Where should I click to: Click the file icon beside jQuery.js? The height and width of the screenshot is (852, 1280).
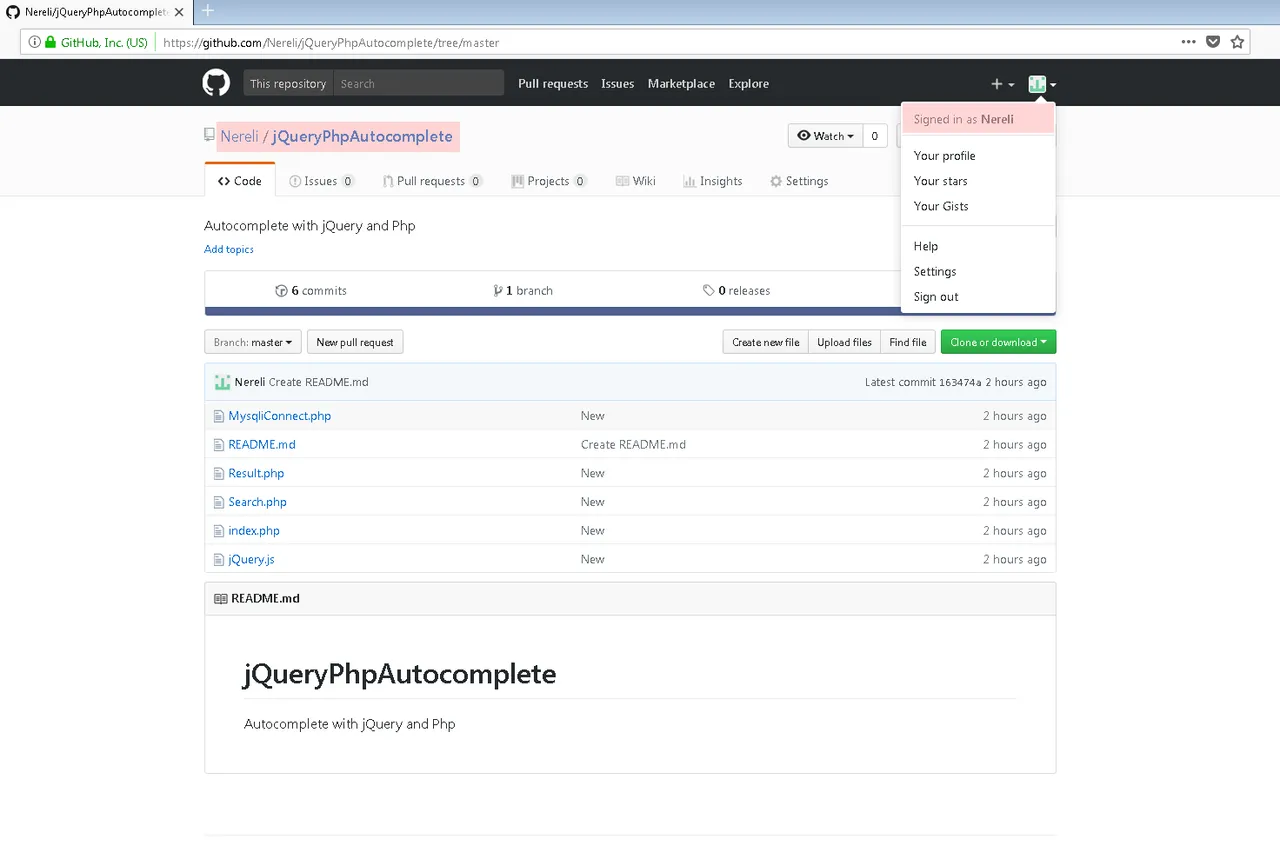click(x=219, y=559)
